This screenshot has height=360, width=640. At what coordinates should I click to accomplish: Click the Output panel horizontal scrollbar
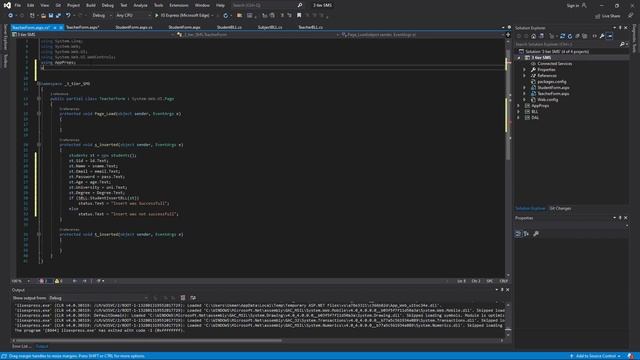(149, 340)
